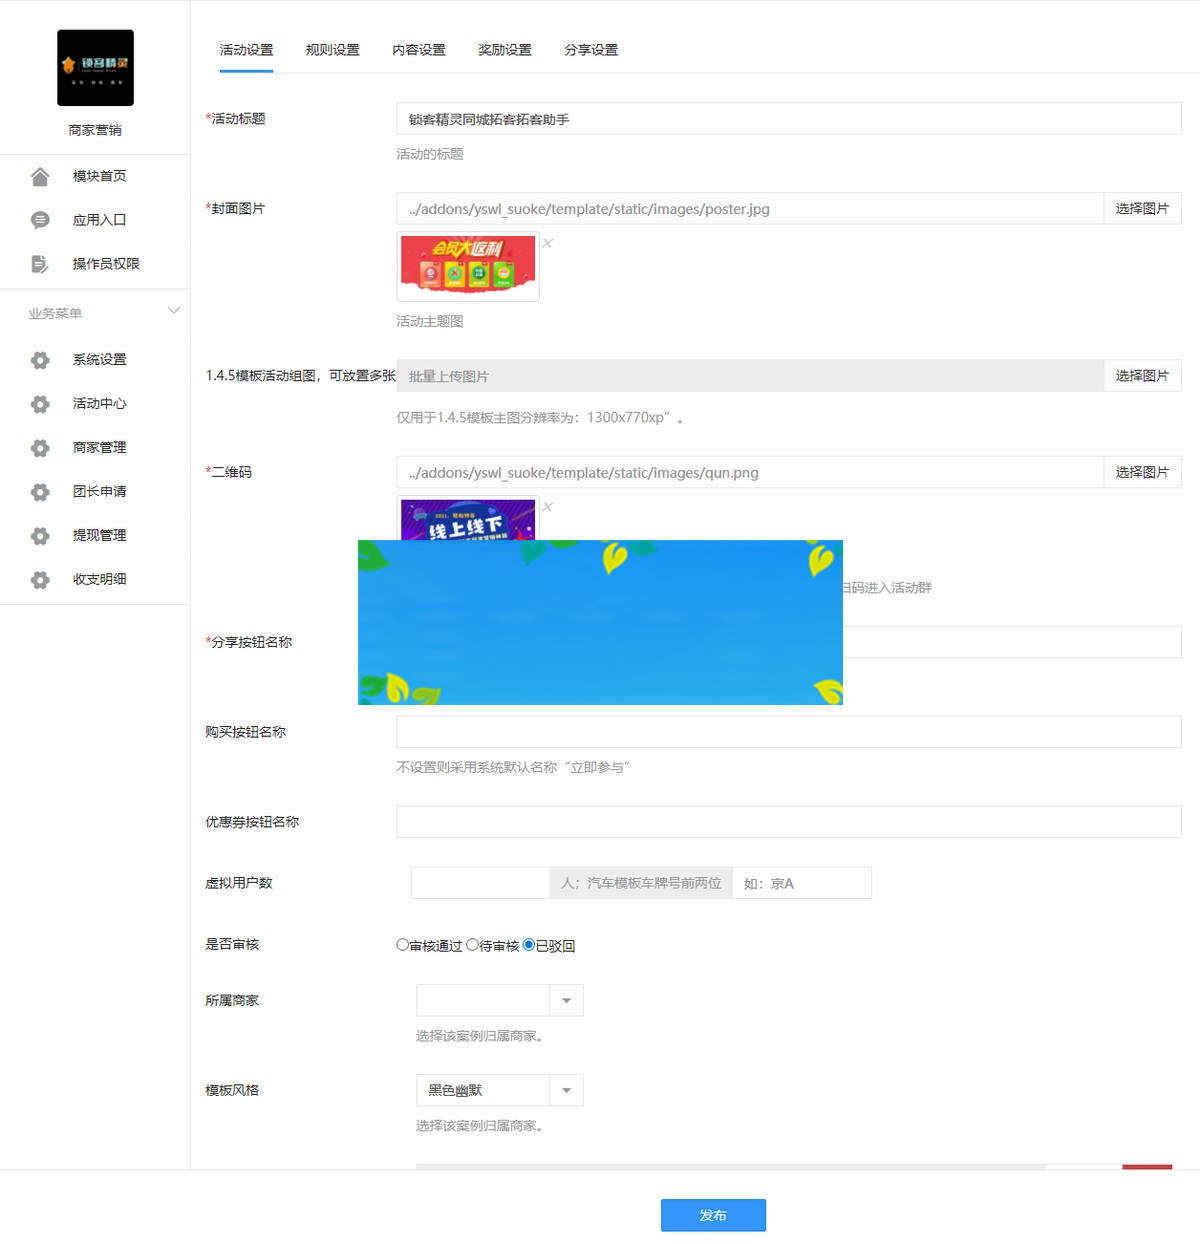This screenshot has height=1244, width=1200.
Task: Collapse the 业务菜单 section
Action: click(x=174, y=311)
